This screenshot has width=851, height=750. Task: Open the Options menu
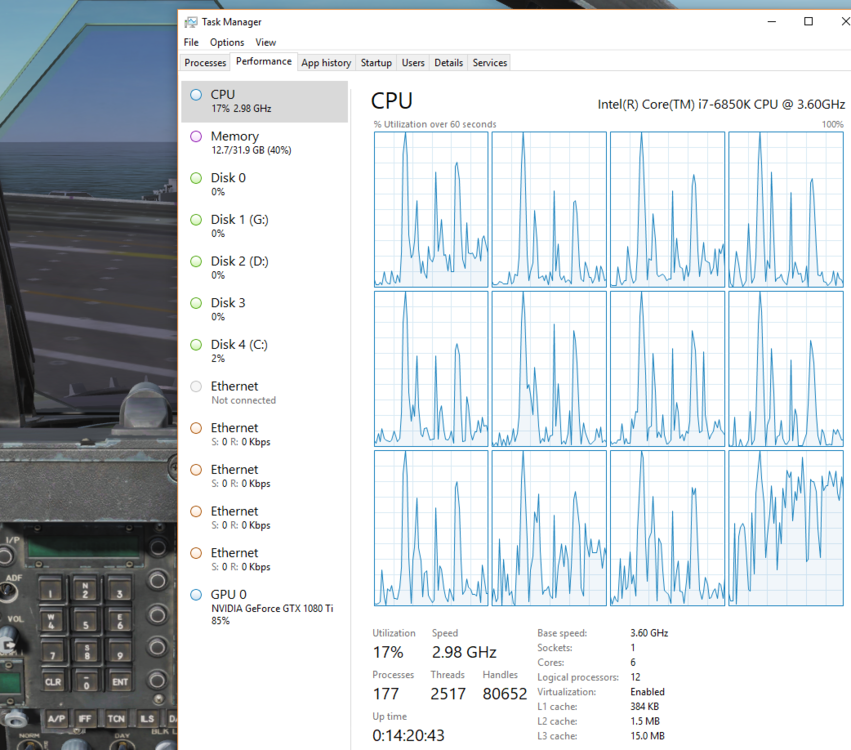[227, 43]
